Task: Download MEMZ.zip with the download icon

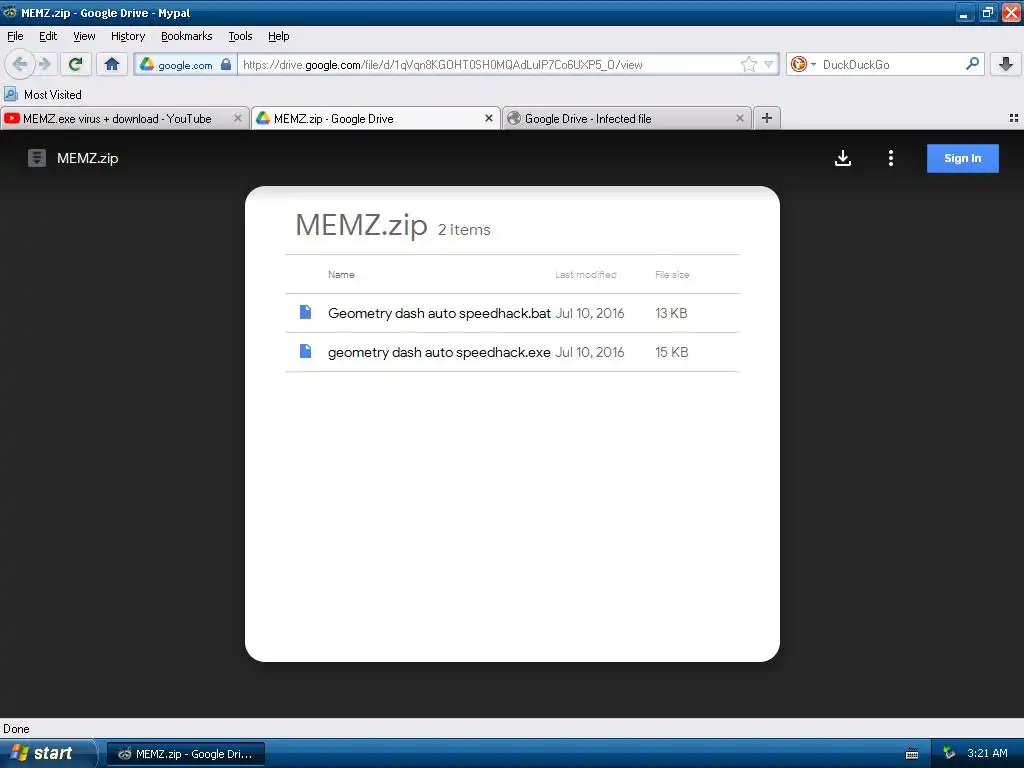Action: (x=842, y=158)
